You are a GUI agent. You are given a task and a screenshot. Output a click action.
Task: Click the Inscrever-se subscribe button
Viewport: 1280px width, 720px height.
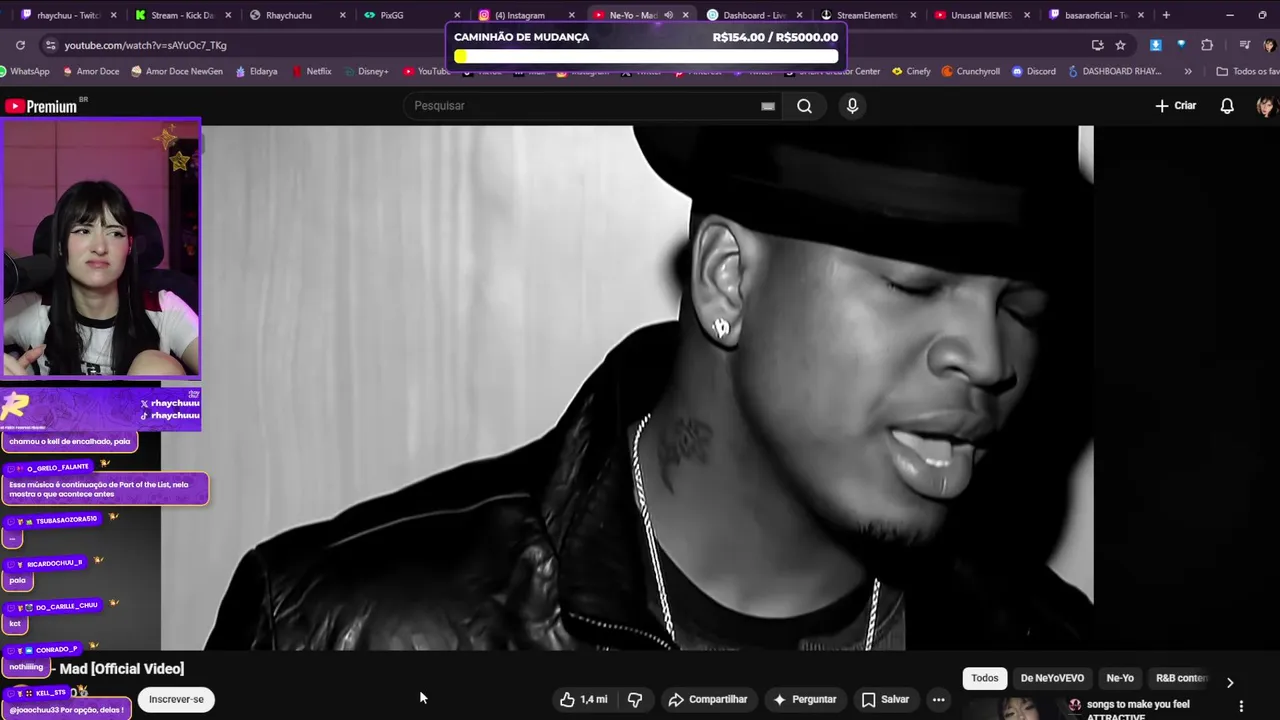click(x=176, y=699)
